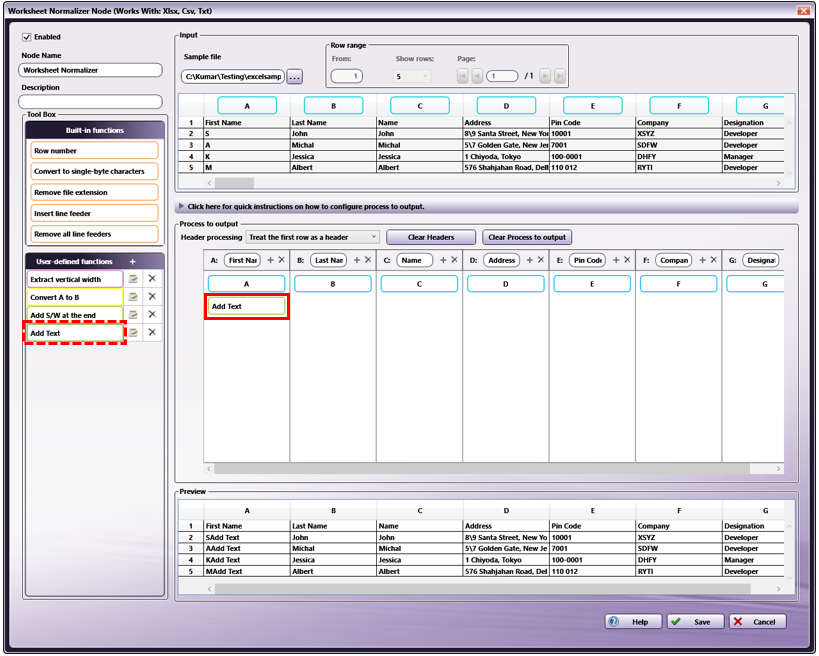The height and width of the screenshot is (656, 819).
Task: Remove output column E Pin Code
Action: point(627,260)
